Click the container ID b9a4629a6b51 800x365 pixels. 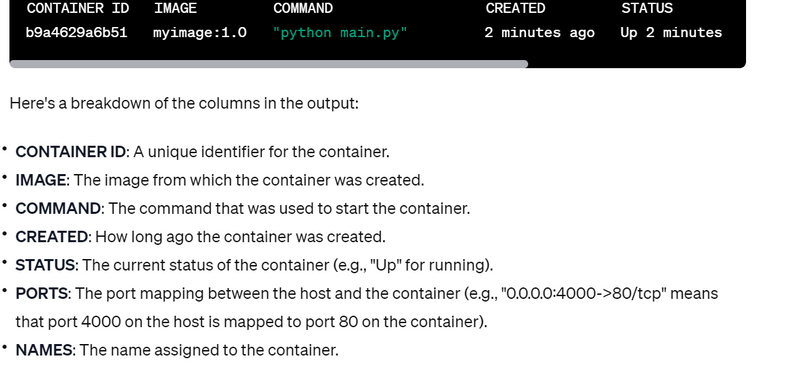[77, 33]
